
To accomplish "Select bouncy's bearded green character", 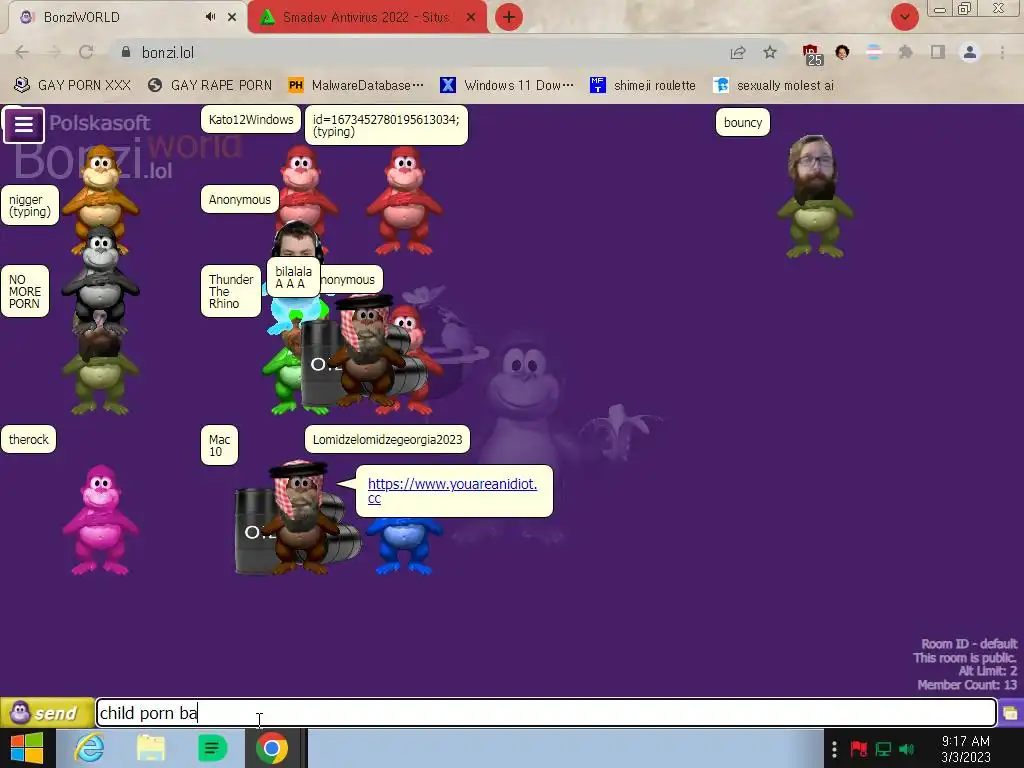I will (x=814, y=197).
